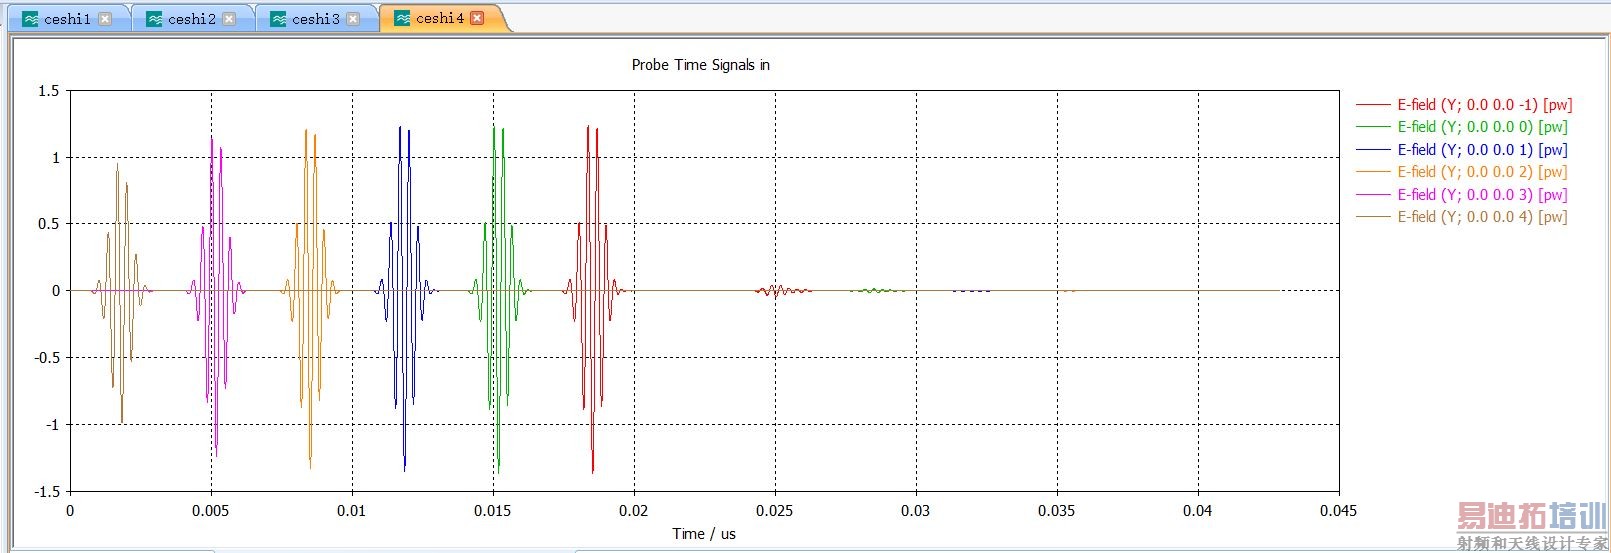Click the red legend line swatch
The height and width of the screenshot is (553, 1611).
[x=1373, y=104]
